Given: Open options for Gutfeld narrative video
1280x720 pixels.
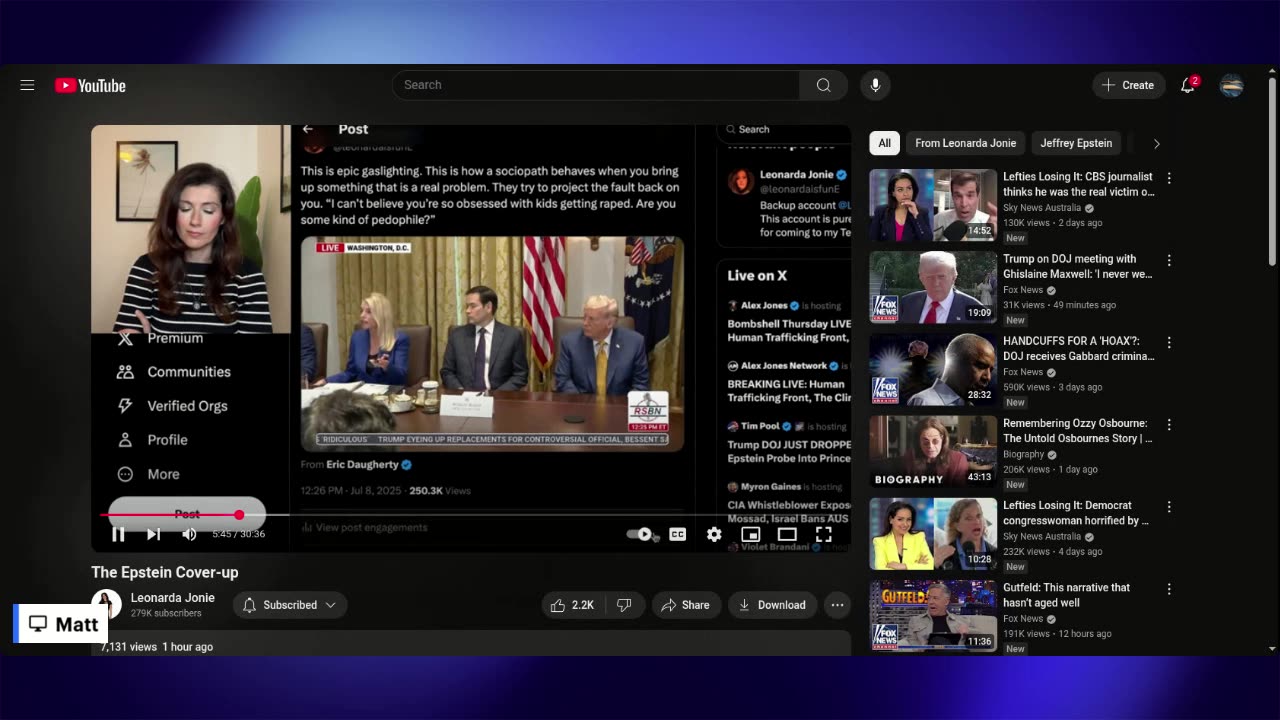Looking at the screenshot, I should (x=1169, y=589).
